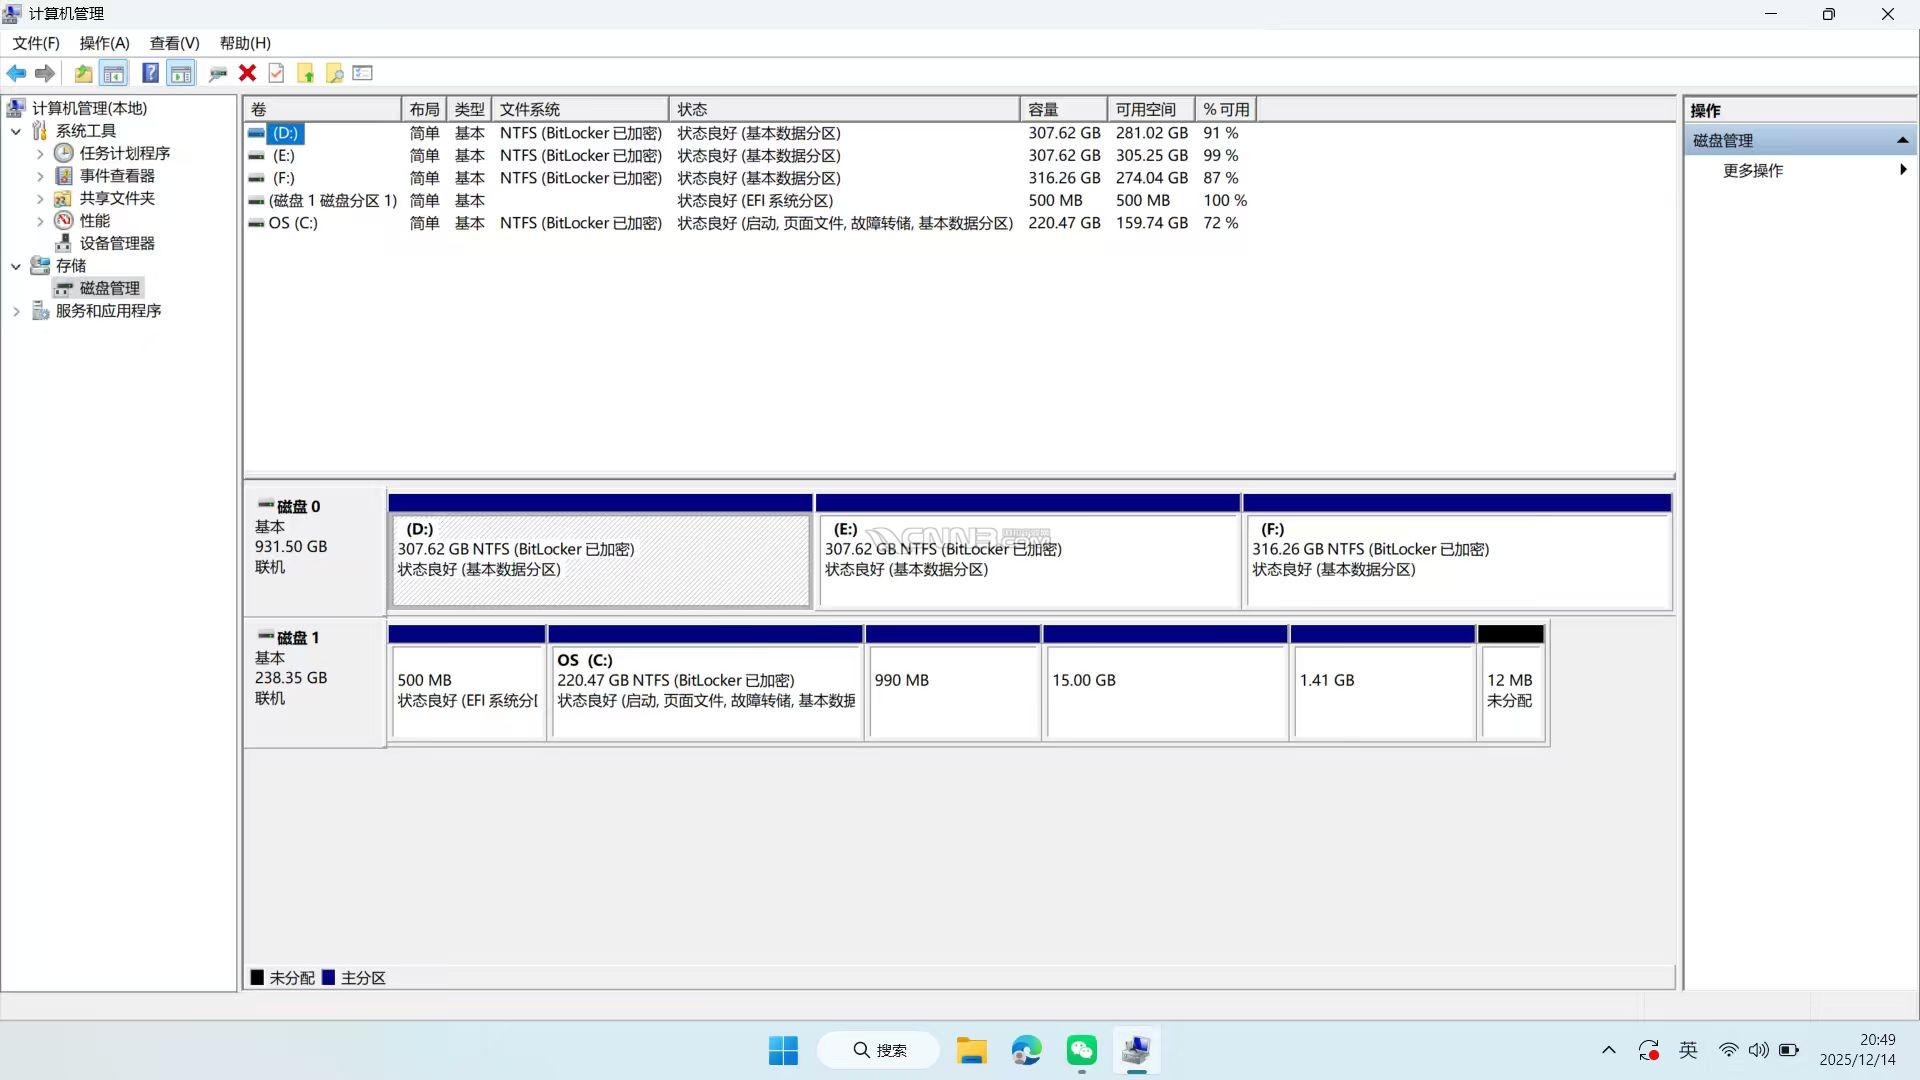Toggle the console tree pane icon
This screenshot has width=1920, height=1080.
point(114,73)
